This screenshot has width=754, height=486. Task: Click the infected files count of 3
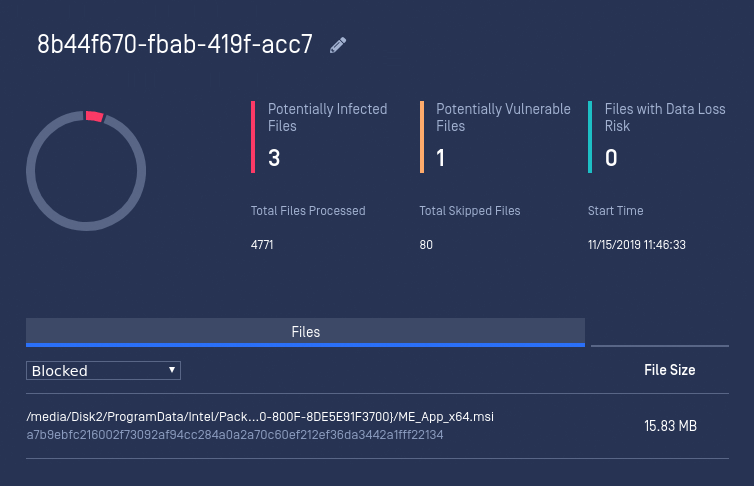(x=274, y=157)
